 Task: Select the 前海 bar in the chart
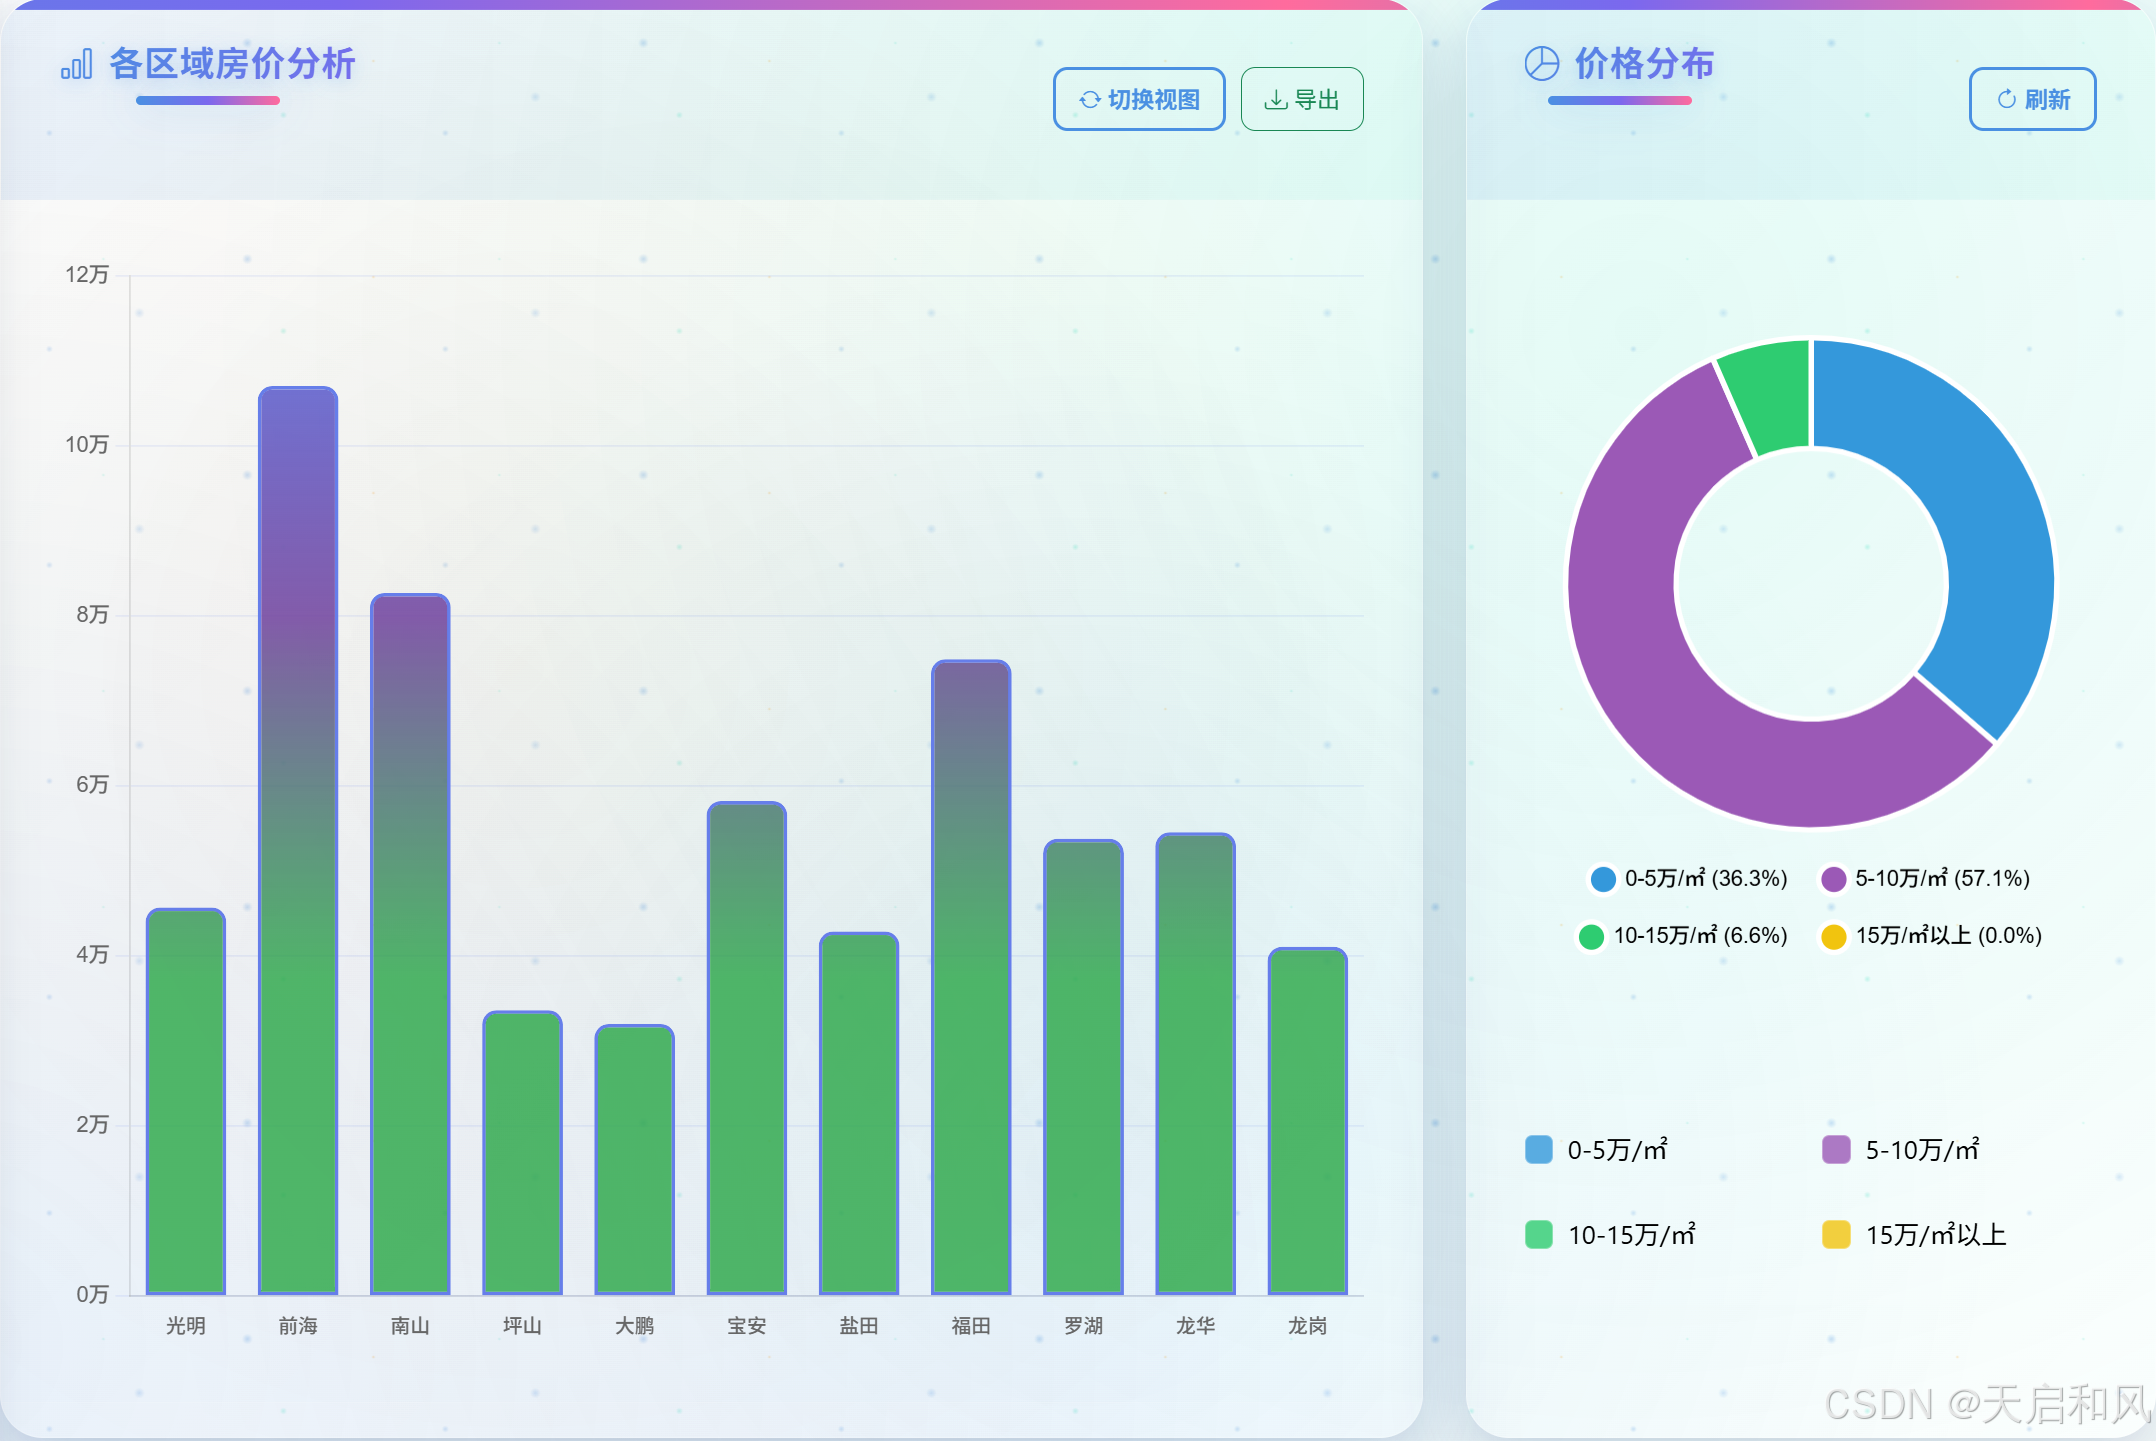(x=298, y=841)
